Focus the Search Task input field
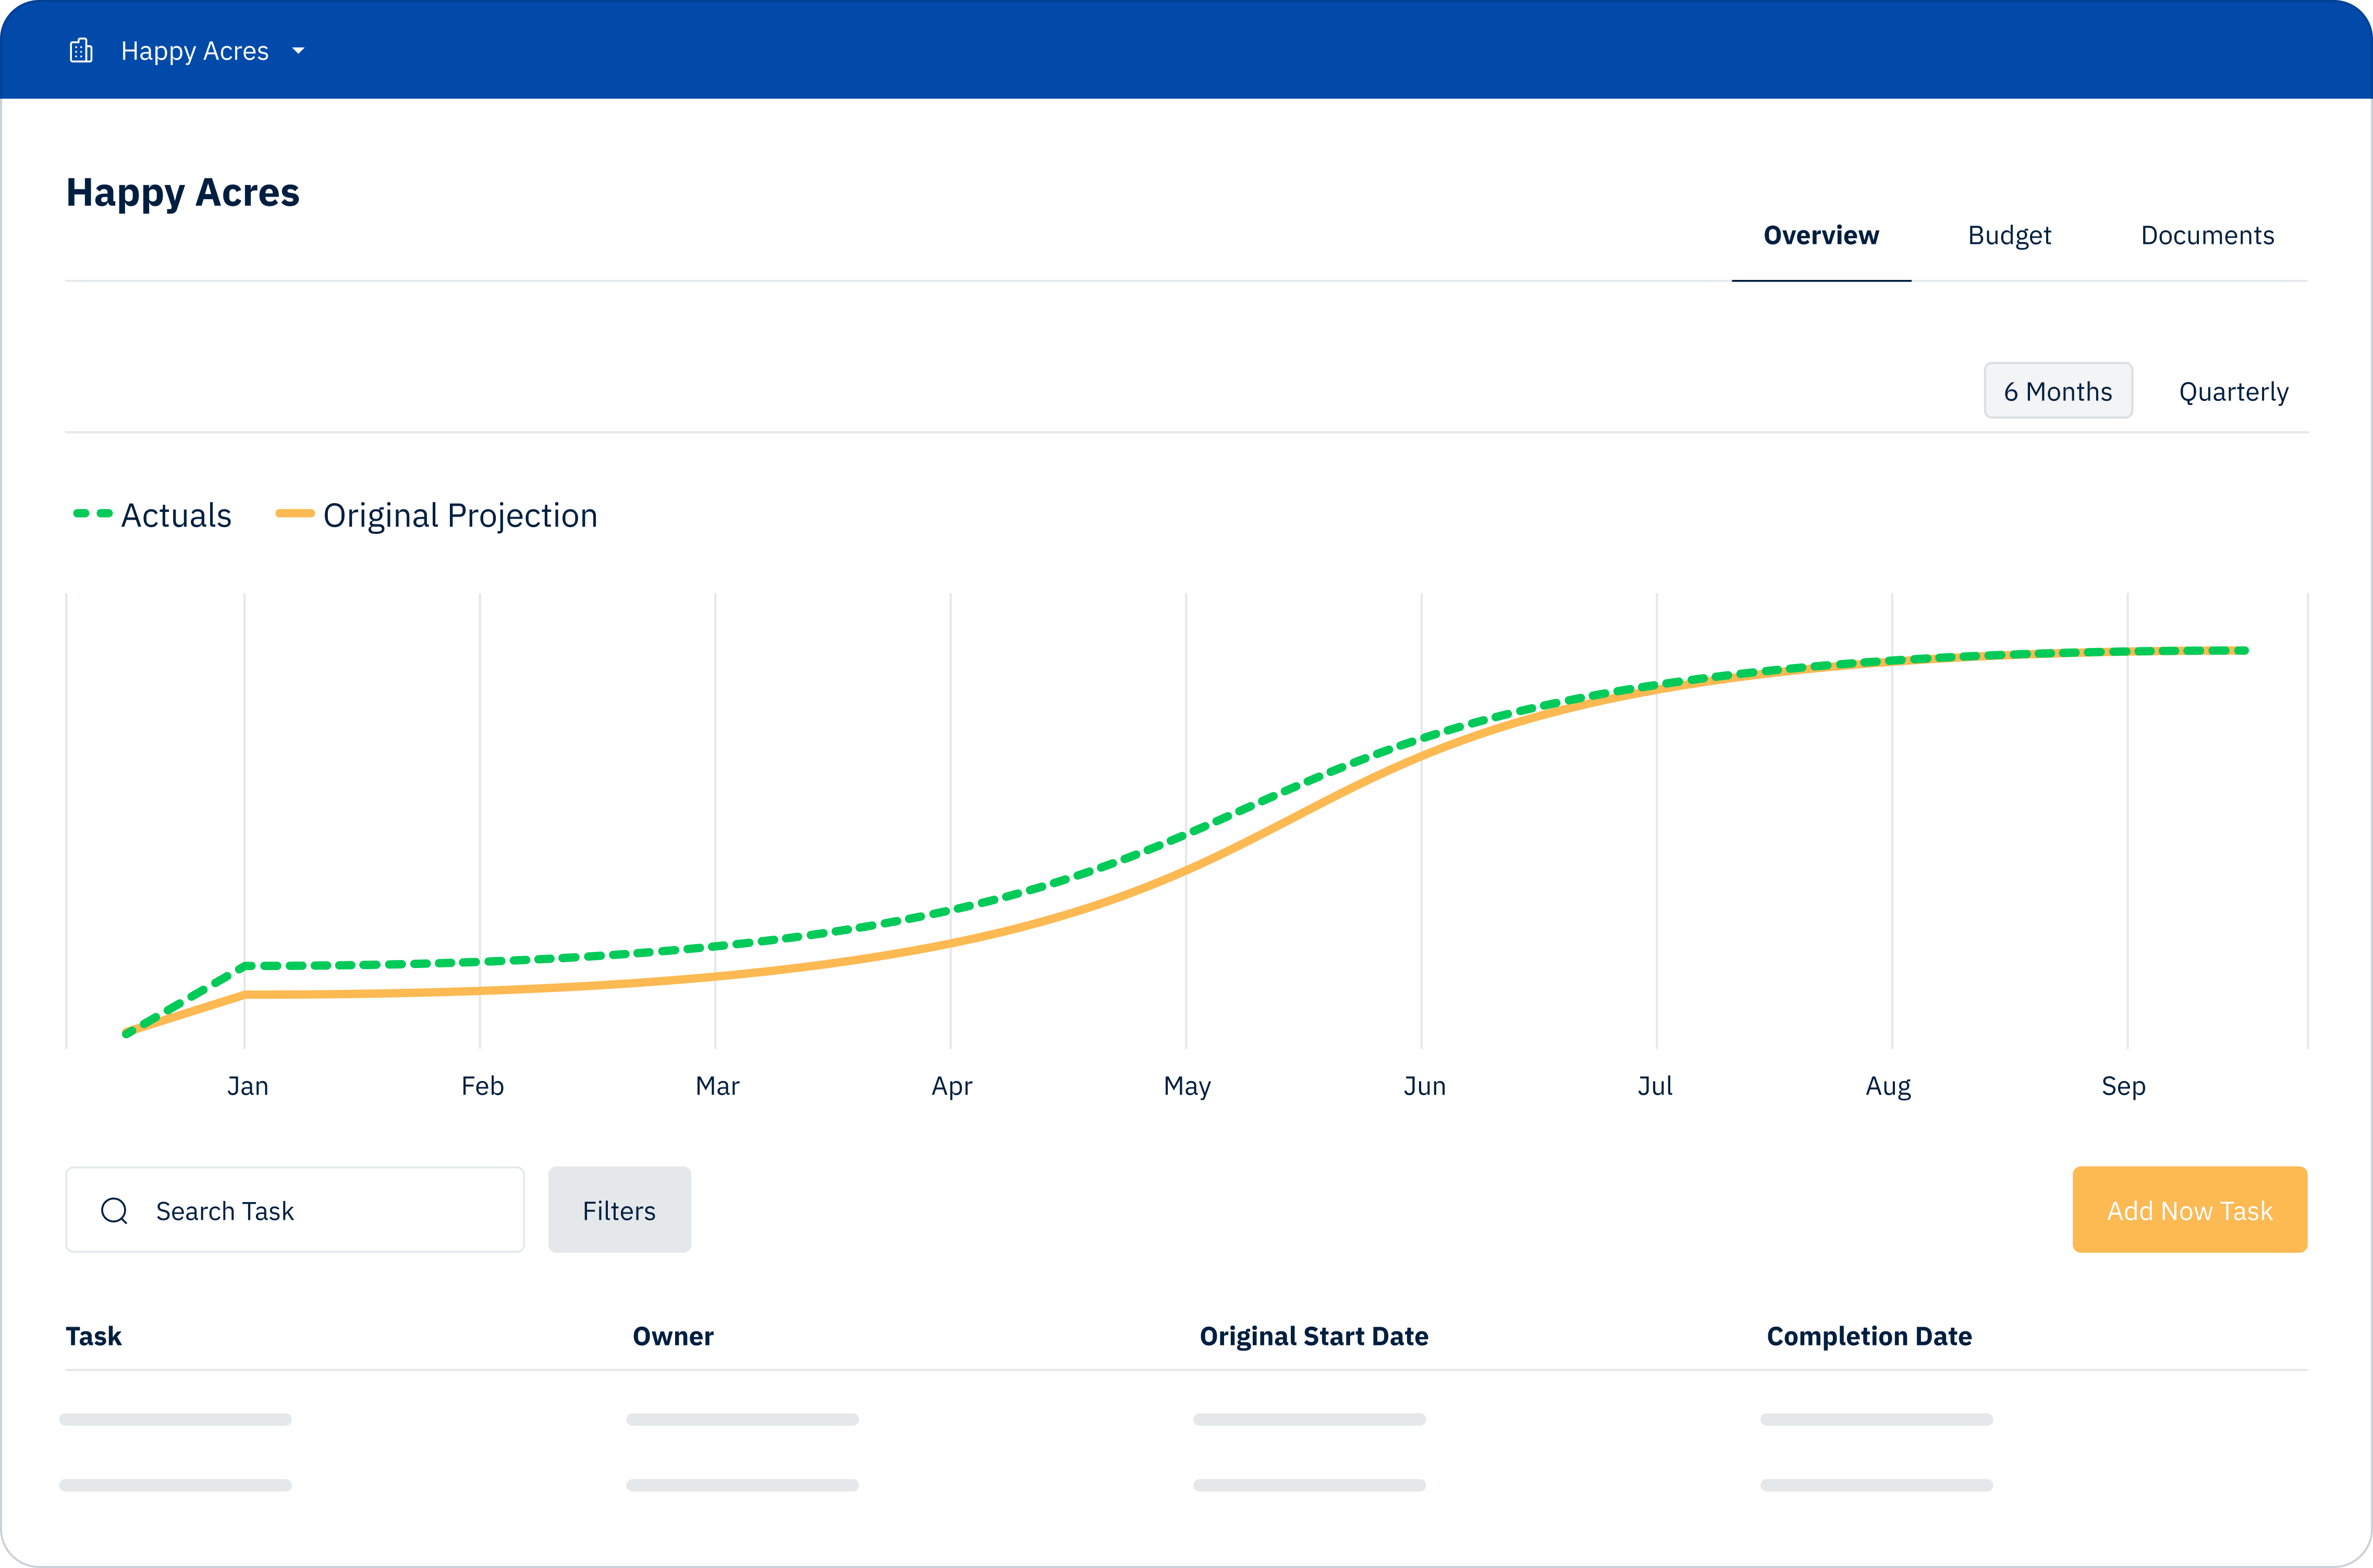Image resolution: width=2373 pixels, height=1568 pixels. click(x=320, y=1211)
